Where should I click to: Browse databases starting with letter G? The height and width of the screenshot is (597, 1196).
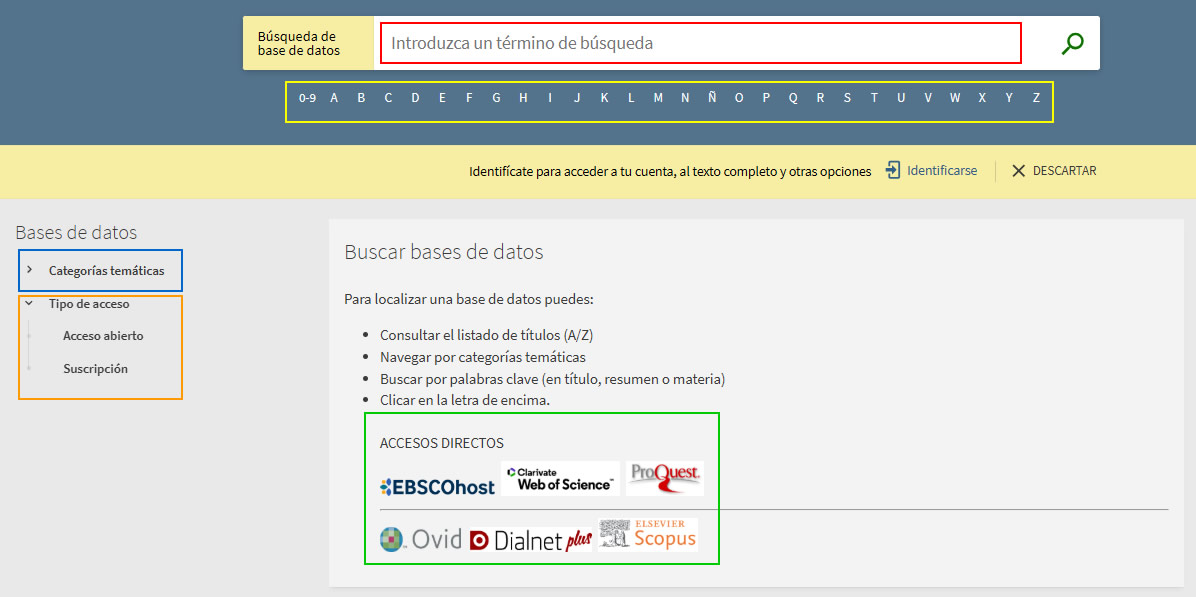click(x=497, y=98)
